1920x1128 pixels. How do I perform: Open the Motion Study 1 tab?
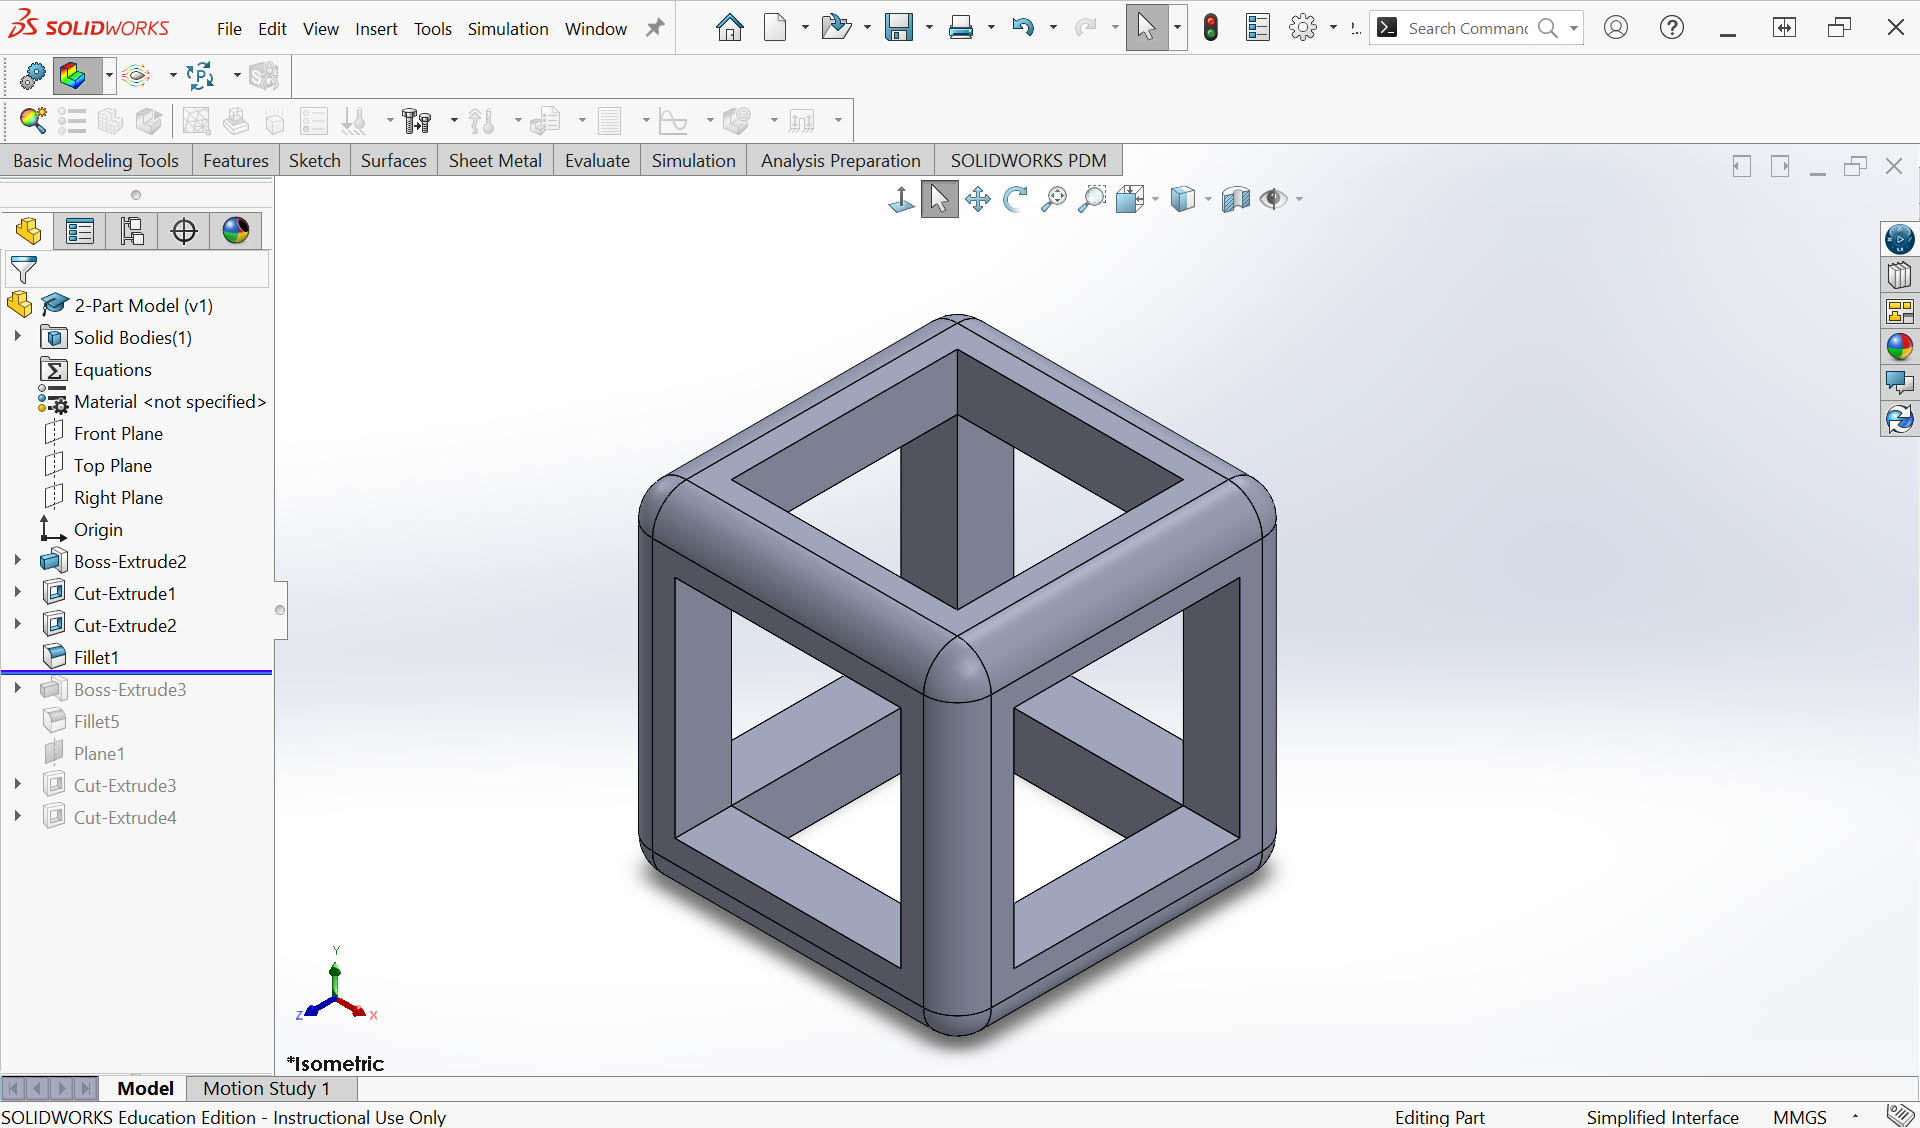[266, 1088]
